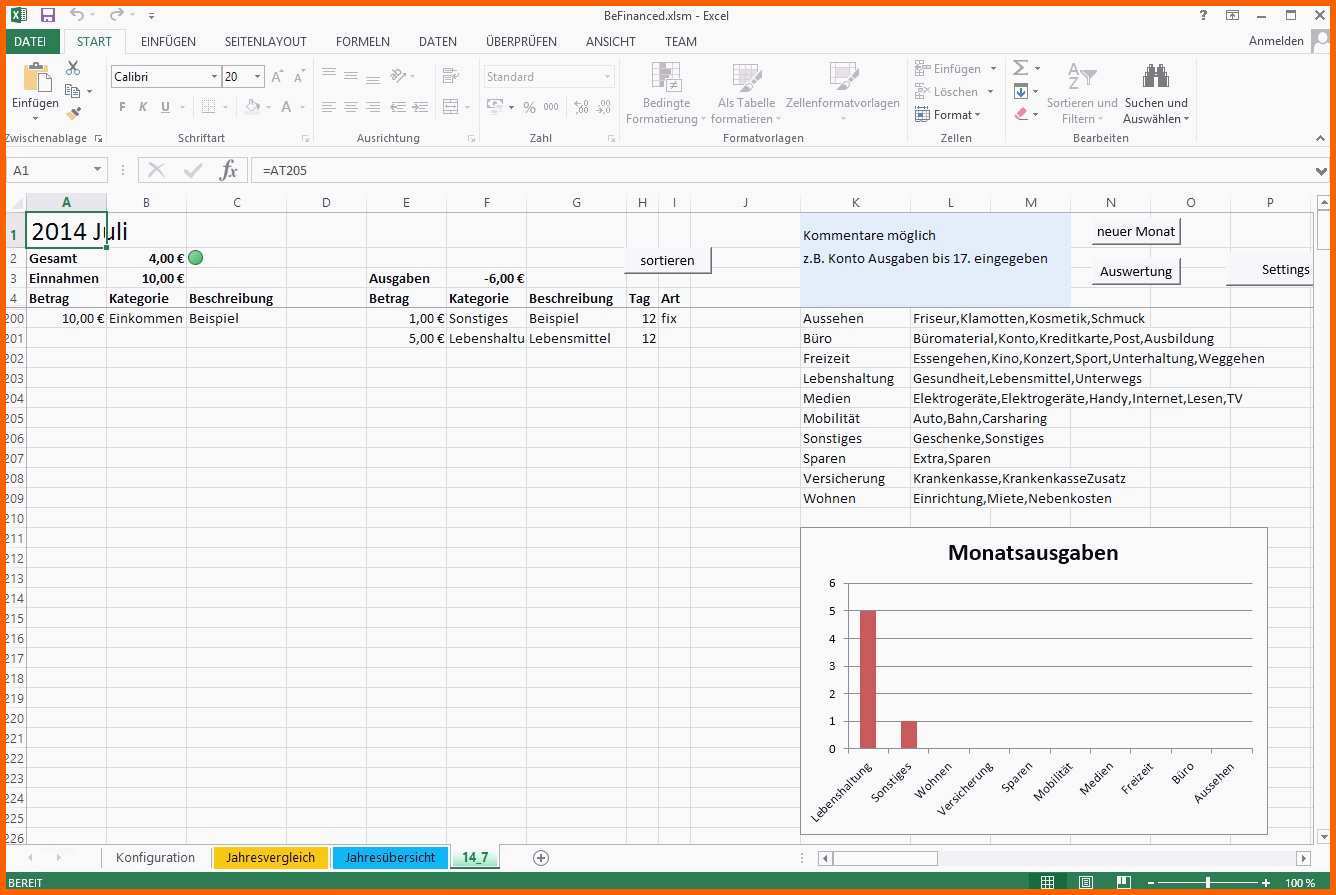1336x895 pixels.
Task: Click the Einfügen clipboard paste icon
Action: (36, 78)
